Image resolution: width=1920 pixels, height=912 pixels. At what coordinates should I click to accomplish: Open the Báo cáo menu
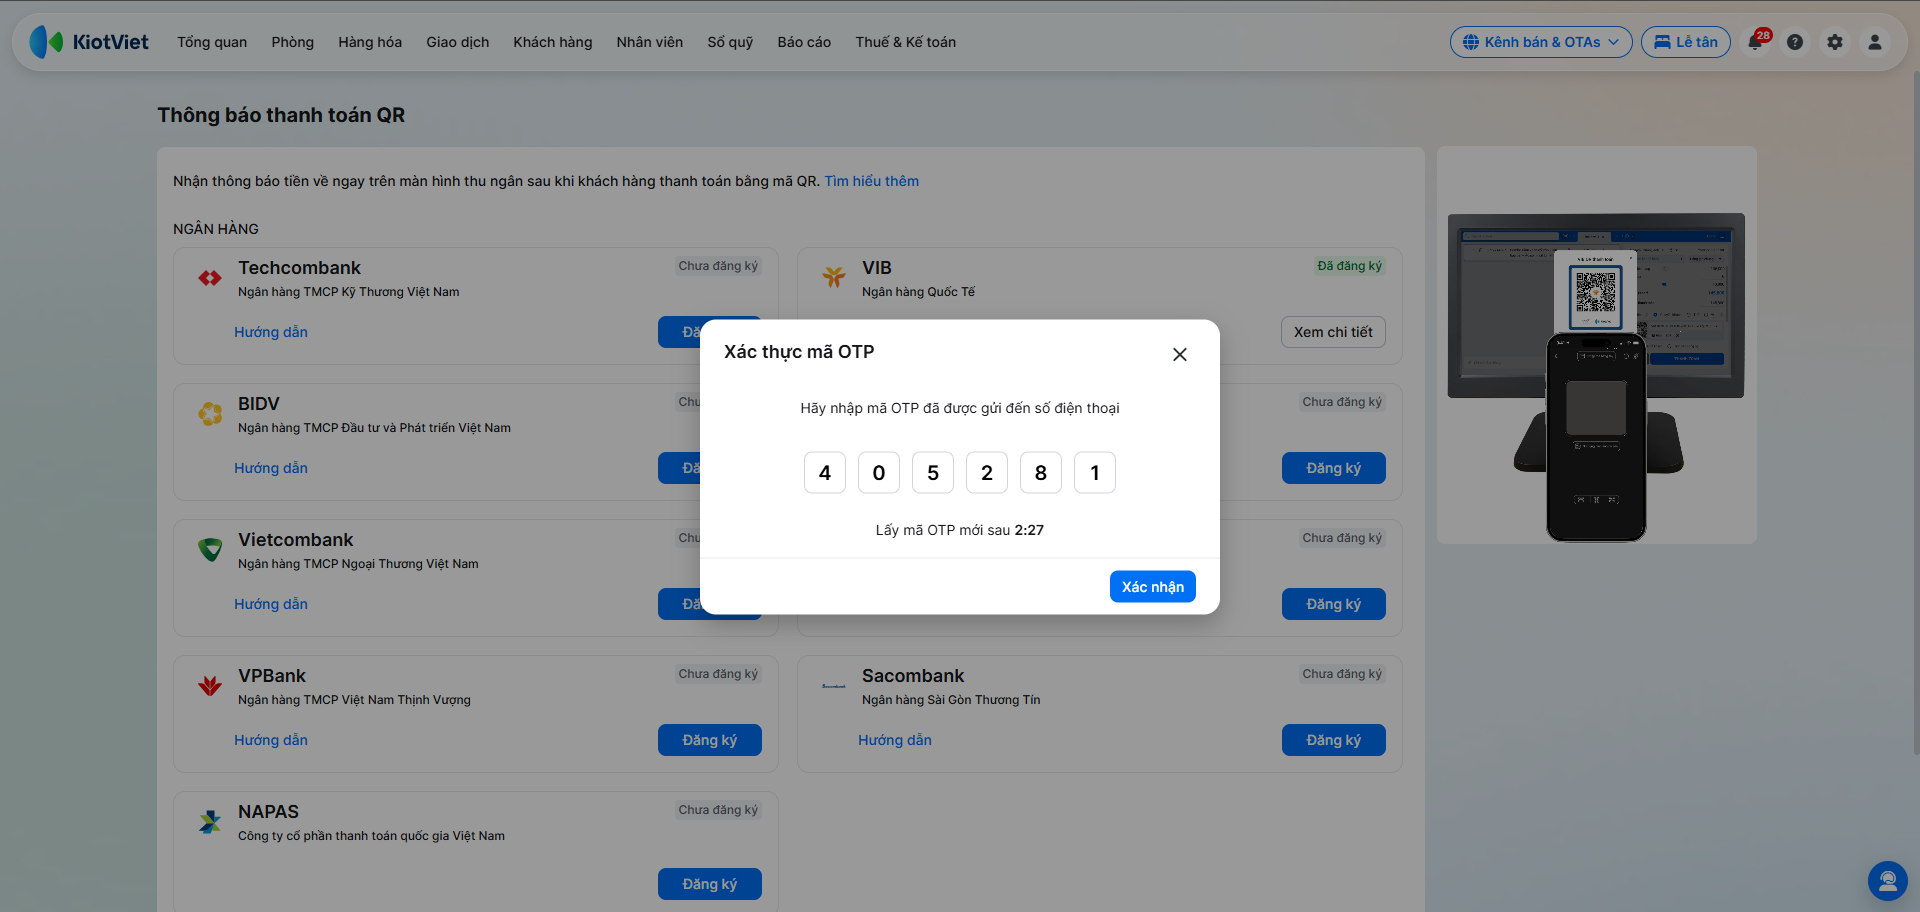click(x=804, y=42)
